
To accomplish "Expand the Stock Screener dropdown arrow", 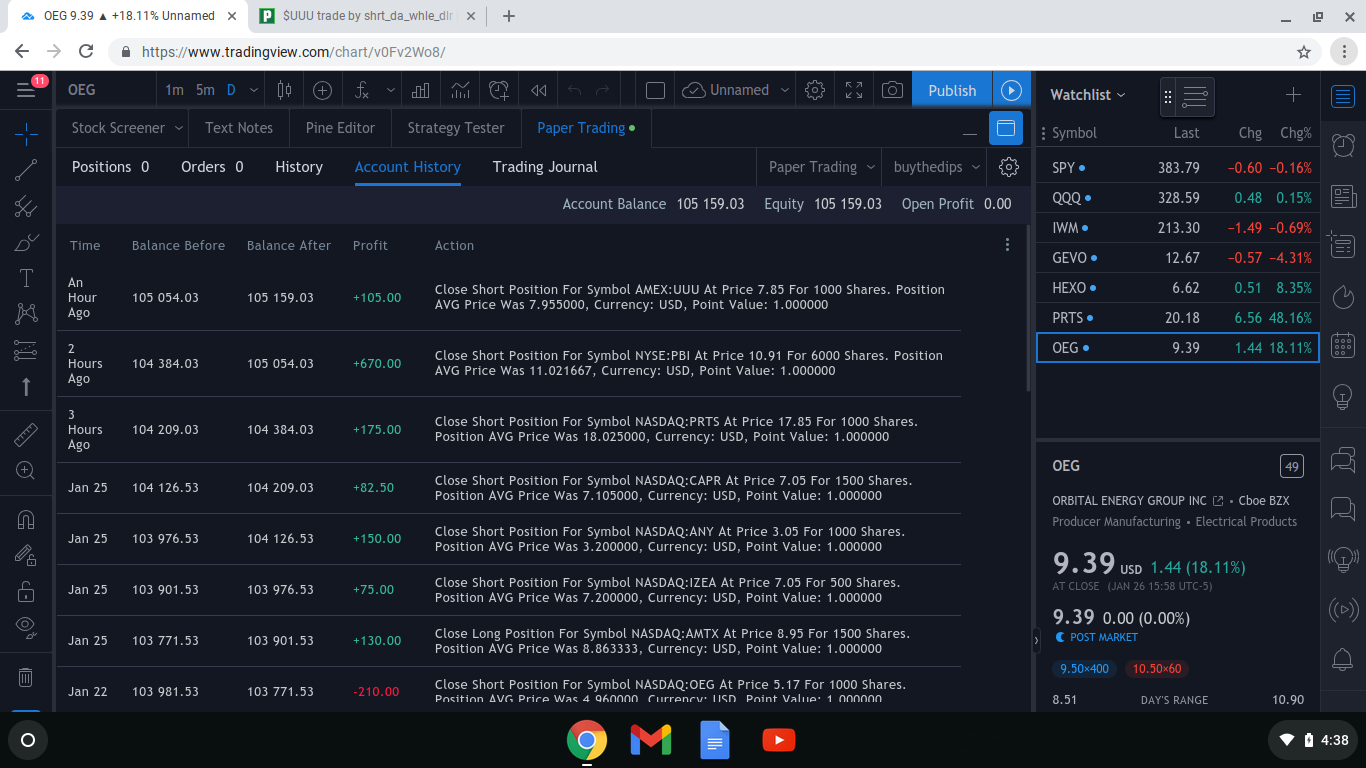I will point(178,128).
